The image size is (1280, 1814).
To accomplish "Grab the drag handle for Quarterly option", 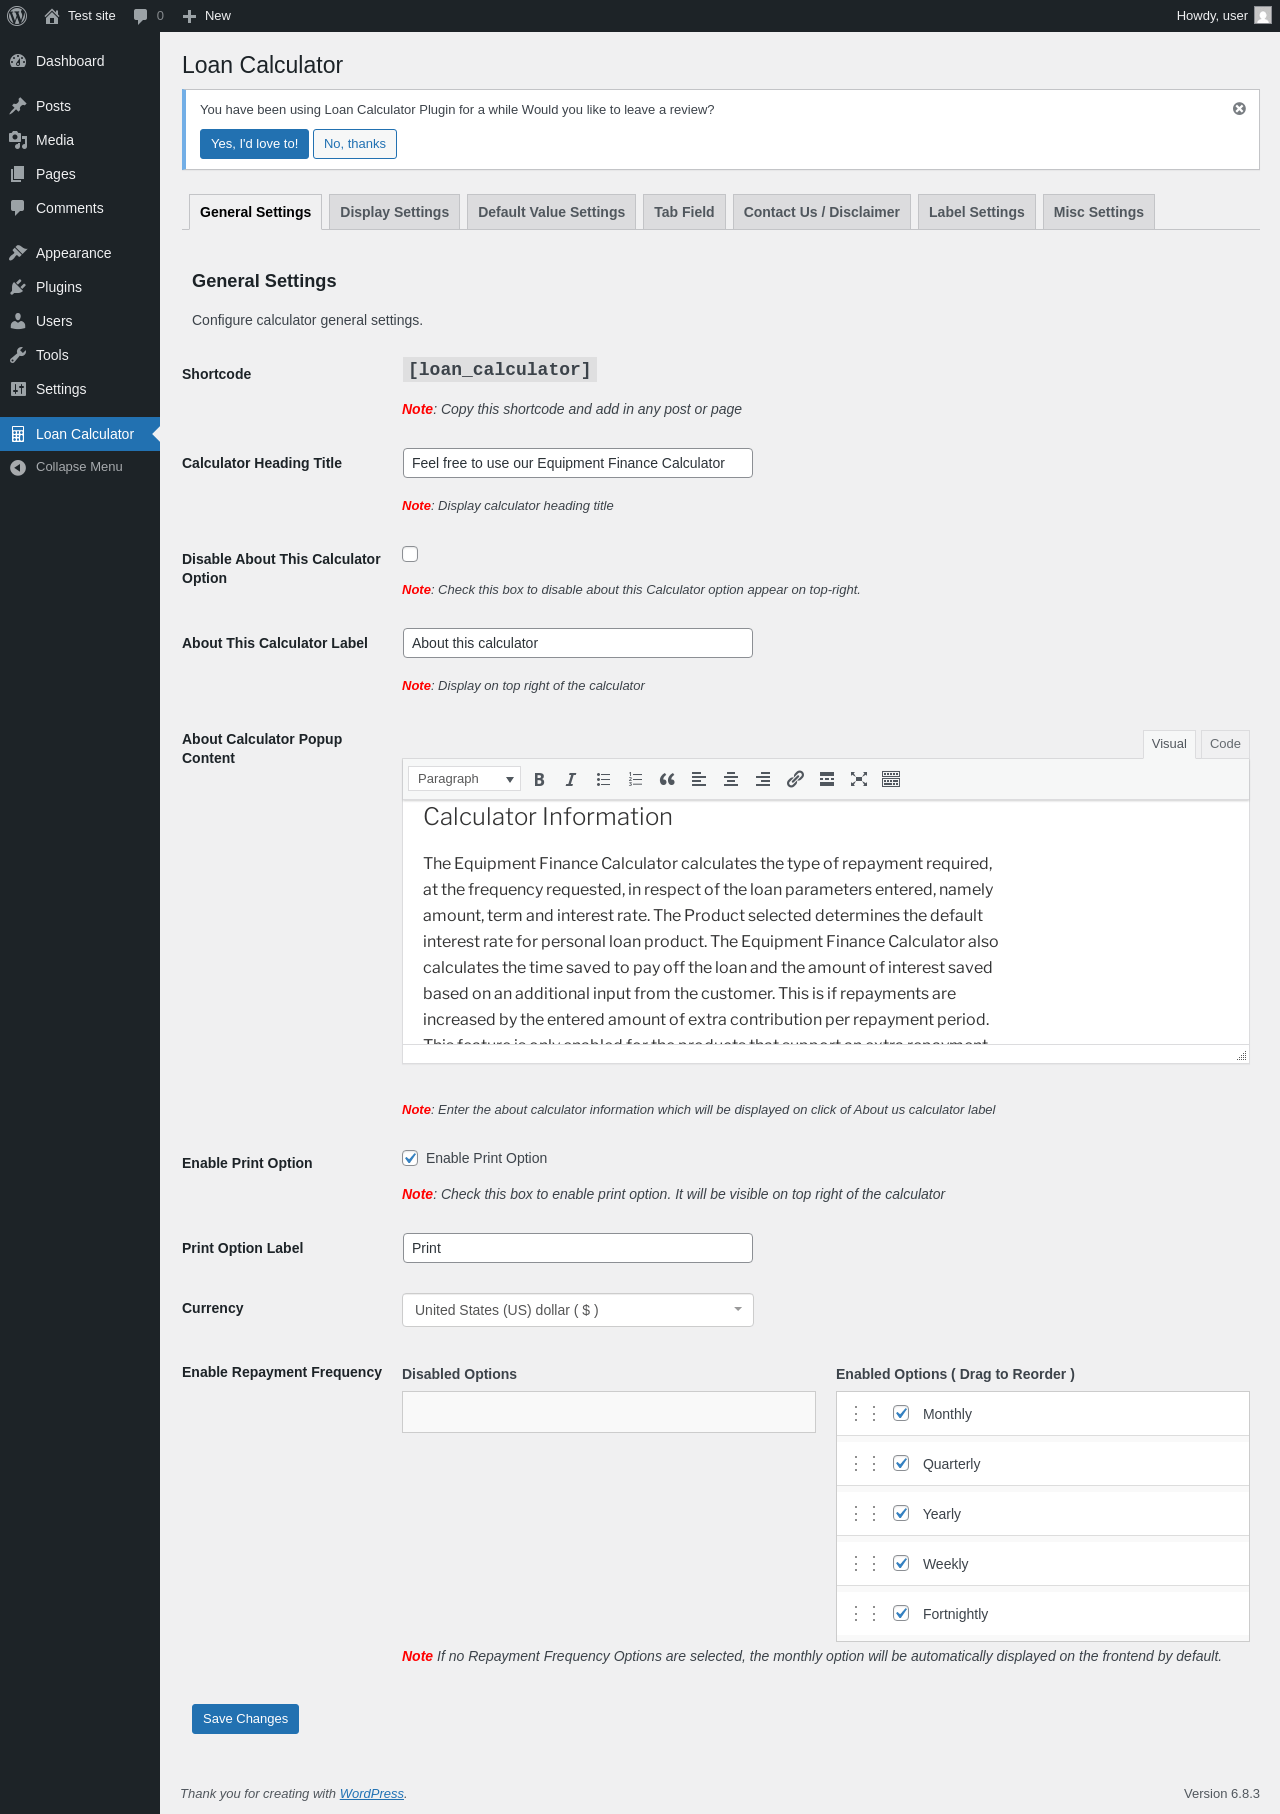I will pyautogui.click(x=865, y=1463).
